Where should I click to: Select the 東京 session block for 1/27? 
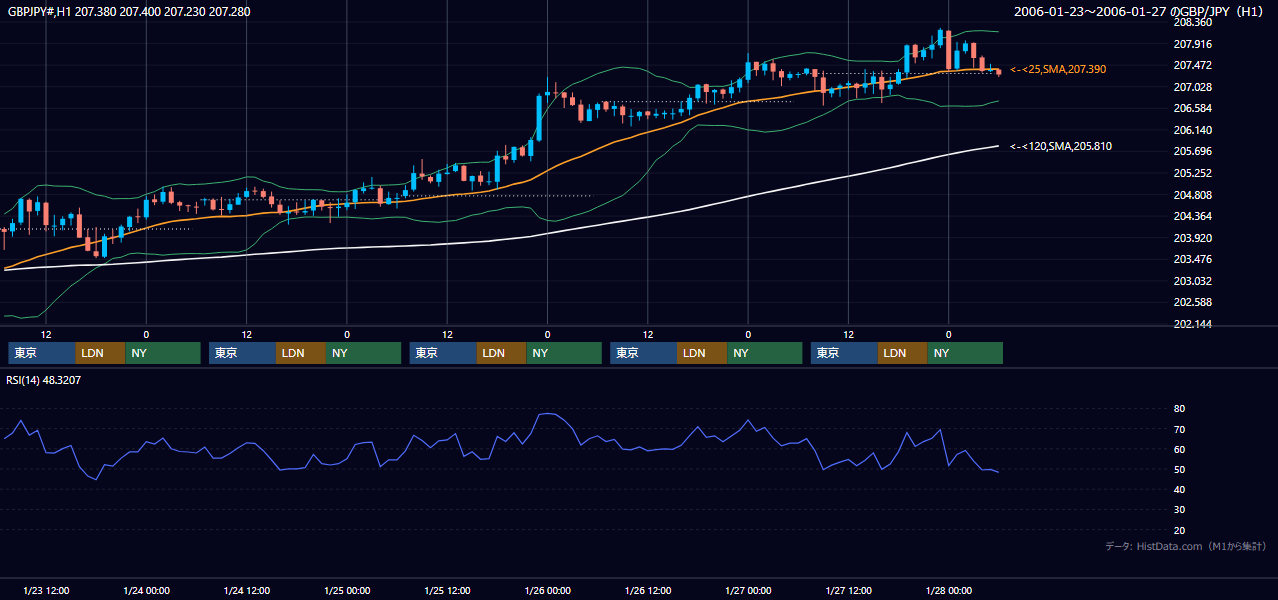pyautogui.click(x=844, y=353)
